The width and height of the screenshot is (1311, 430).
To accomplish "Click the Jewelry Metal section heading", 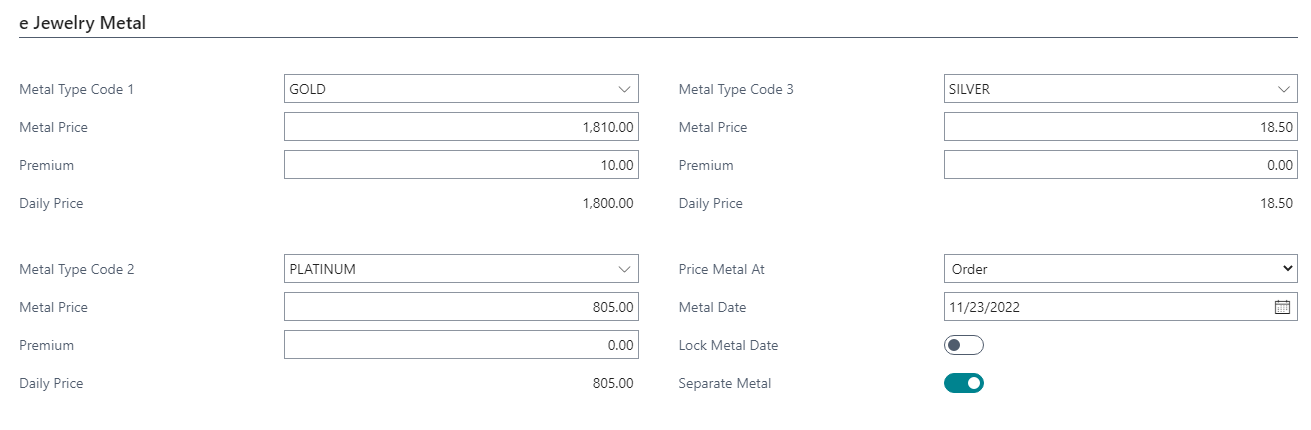I will pyautogui.click(x=83, y=23).
